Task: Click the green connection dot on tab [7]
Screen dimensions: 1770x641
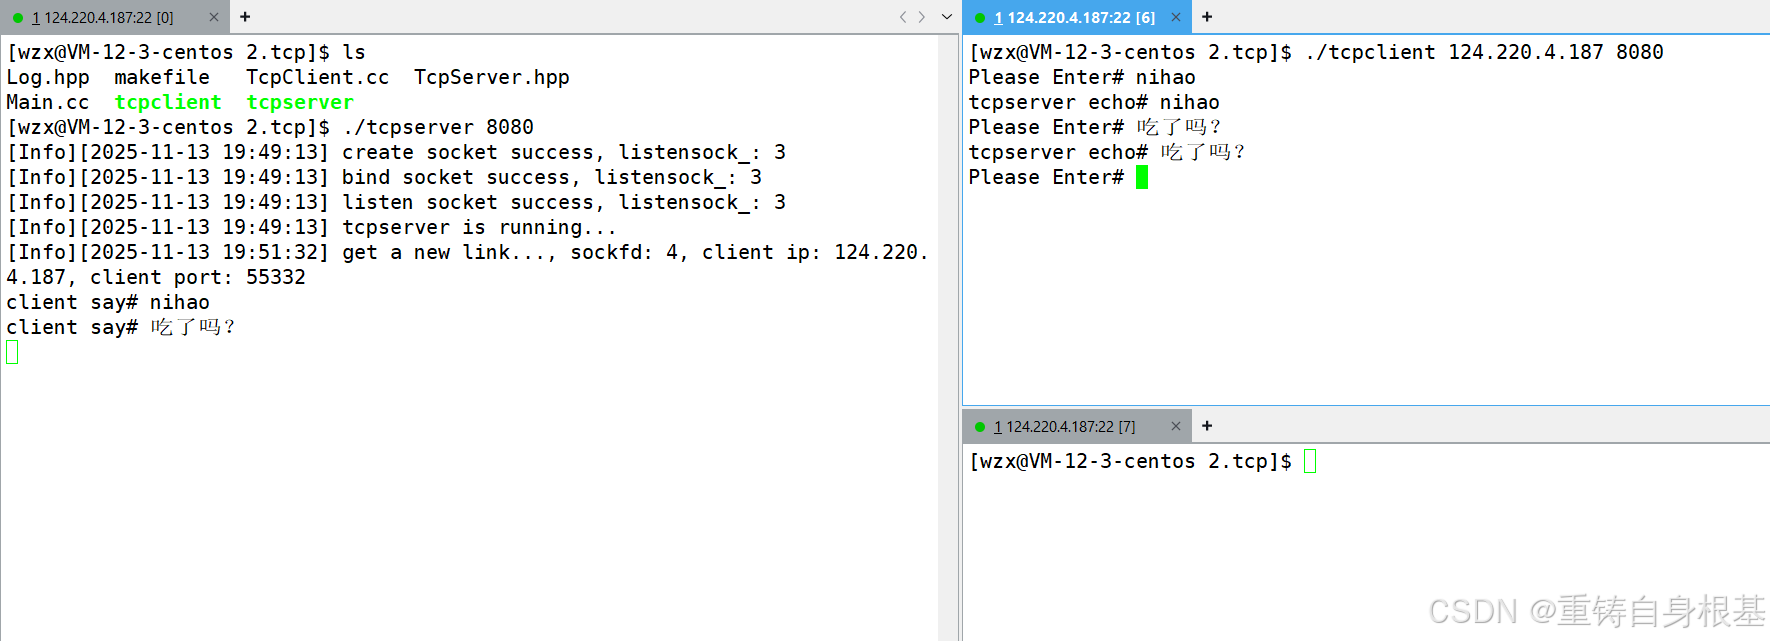Action: (980, 427)
